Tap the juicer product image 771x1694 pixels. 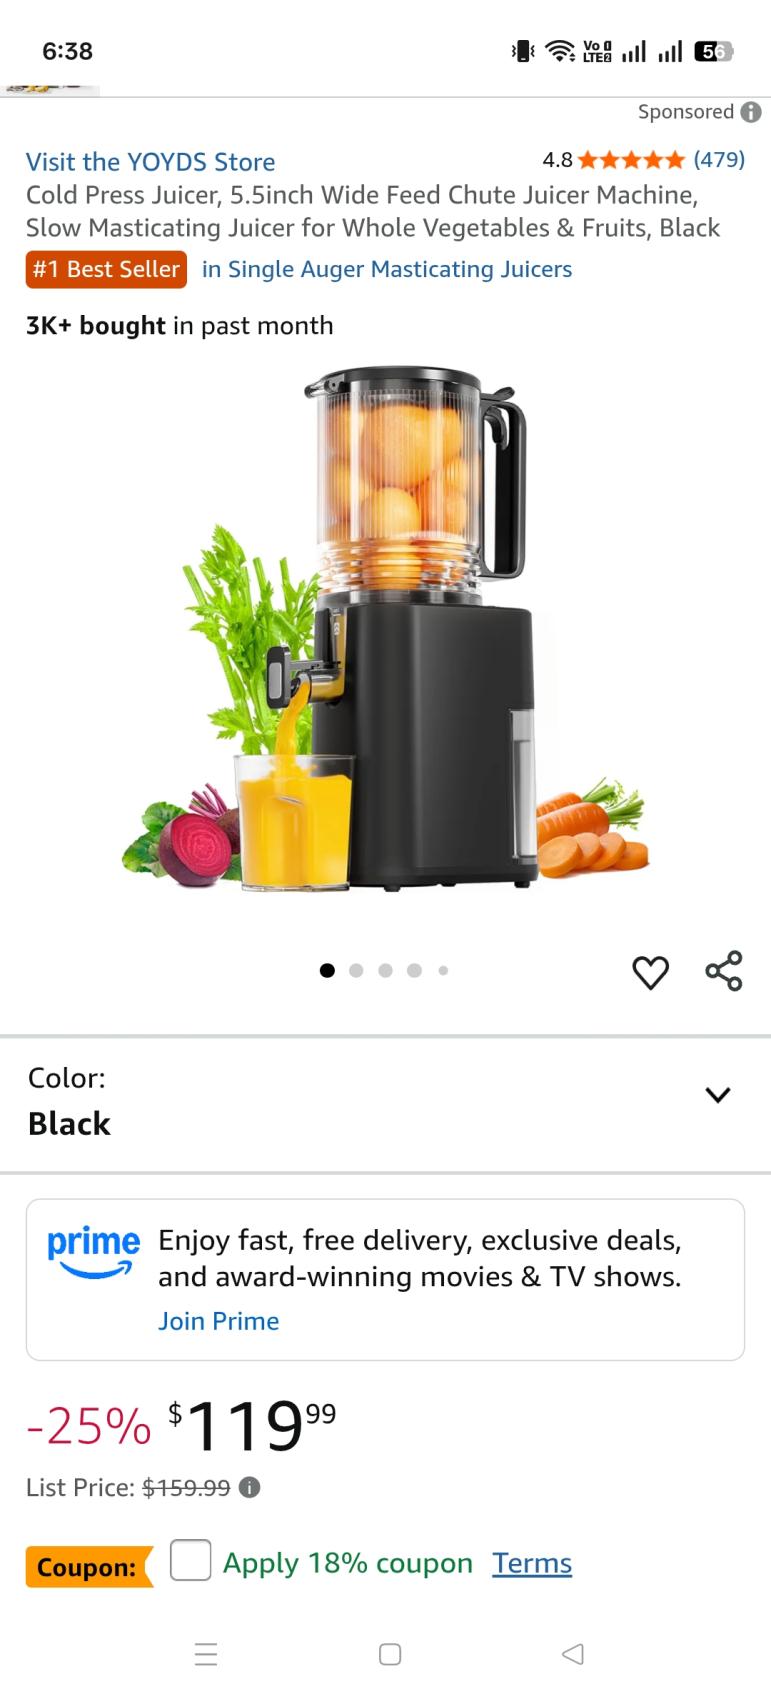(385, 628)
